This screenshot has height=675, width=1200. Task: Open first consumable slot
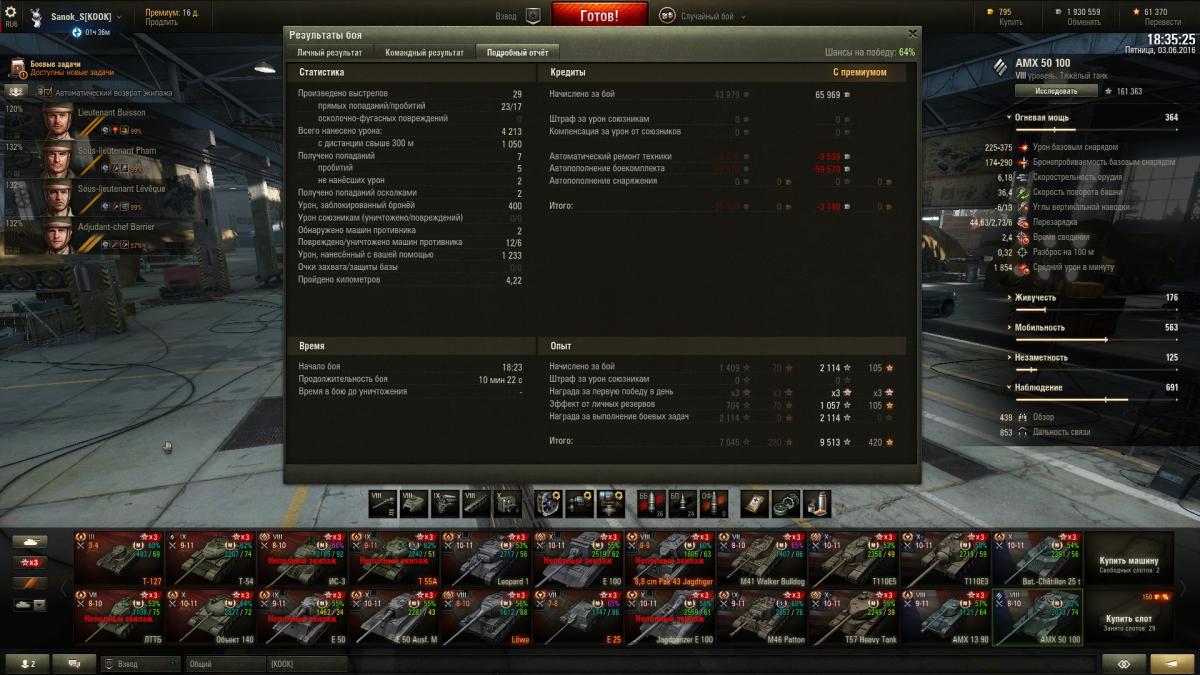pyautogui.click(x=755, y=503)
